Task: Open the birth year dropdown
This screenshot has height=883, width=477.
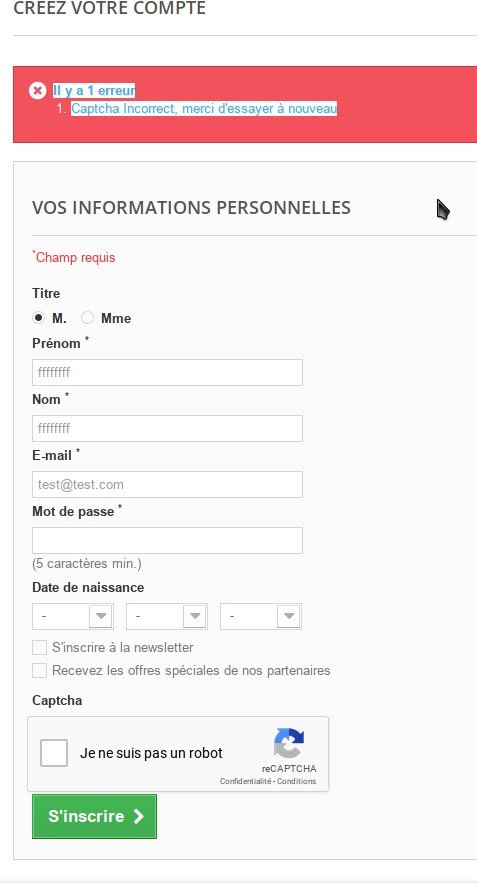Action: [x=261, y=616]
